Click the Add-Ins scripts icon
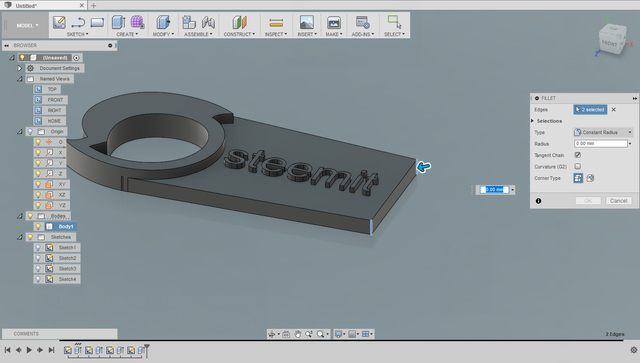The width and height of the screenshot is (640, 363). coord(362,22)
